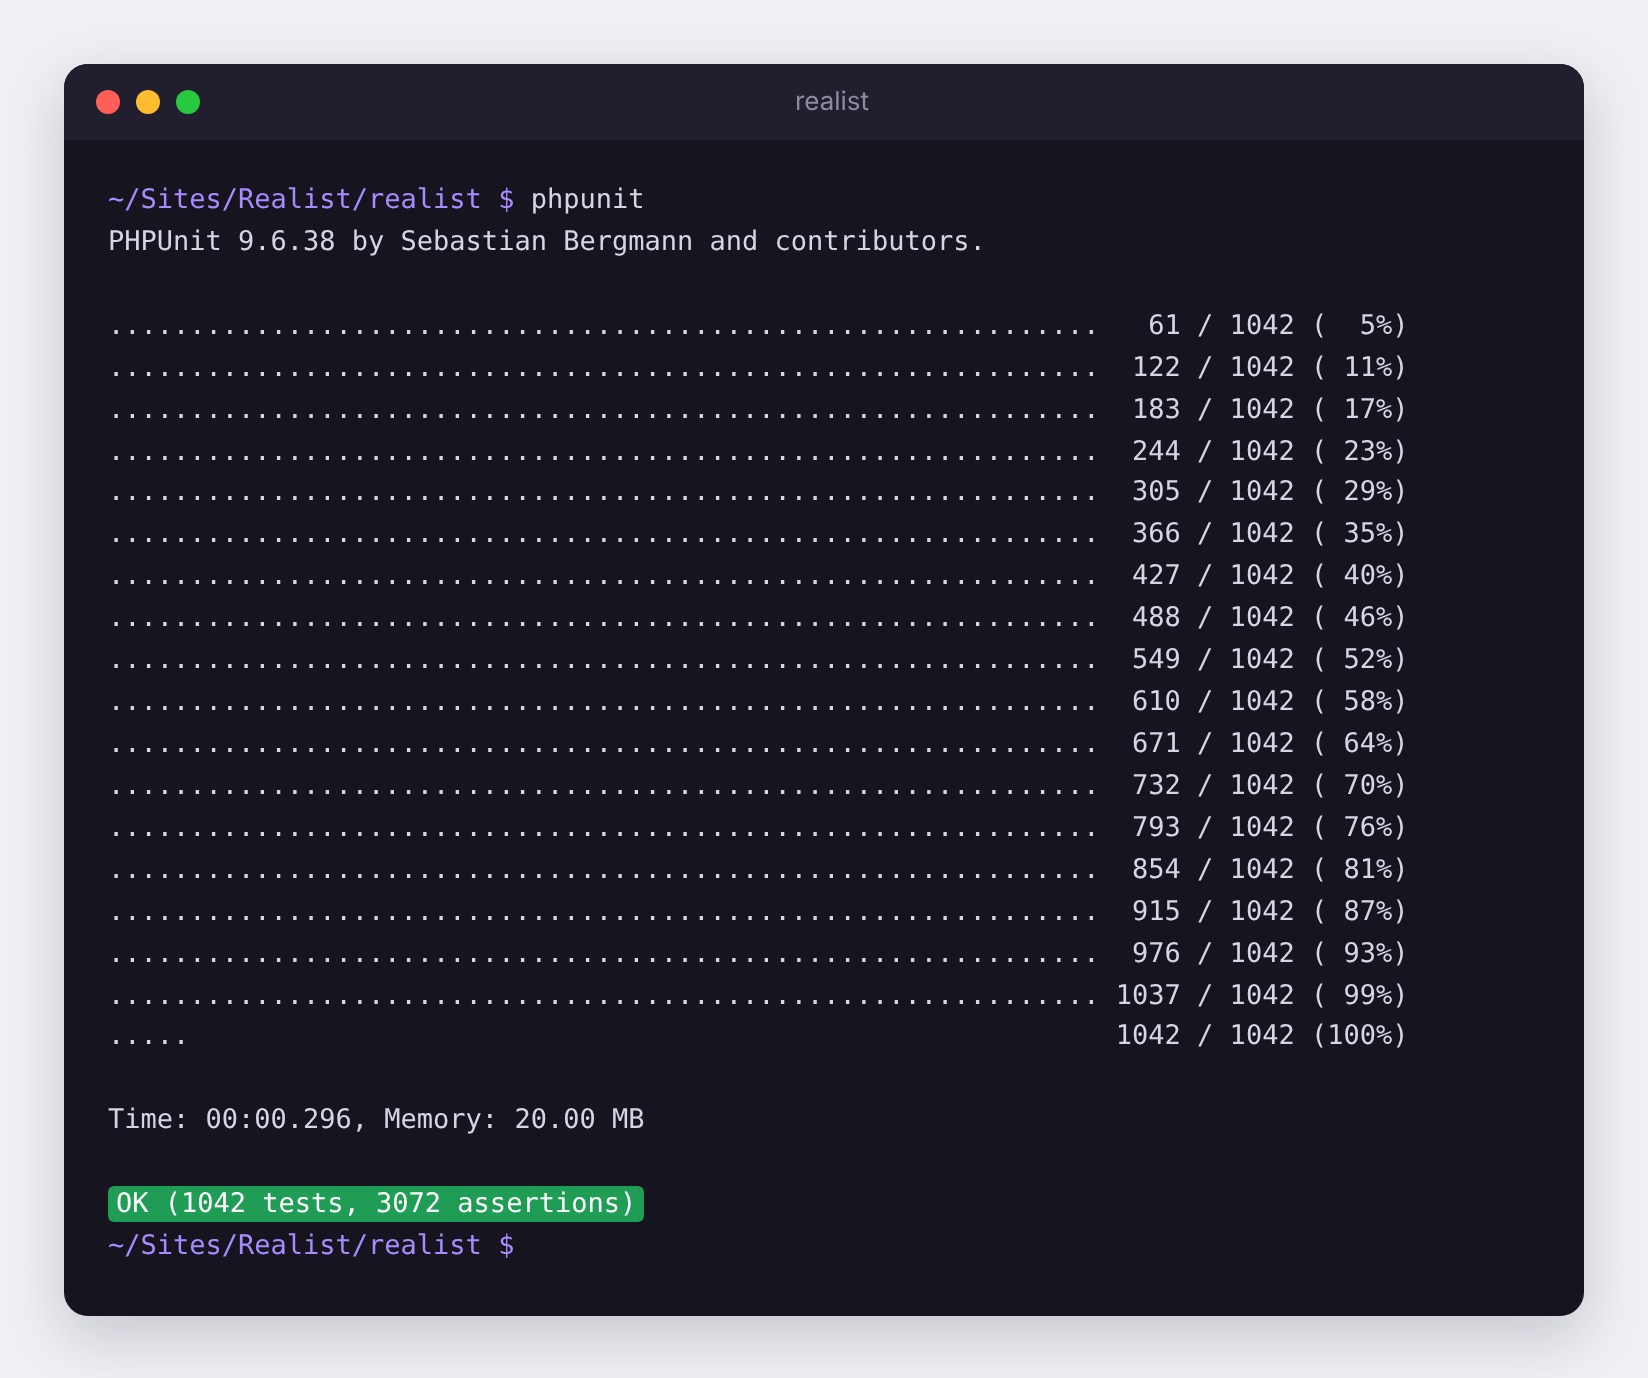Click the '122 / 1042 ( 11%)' progress text
This screenshot has height=1378, width=1648.
click(1269, 367)
